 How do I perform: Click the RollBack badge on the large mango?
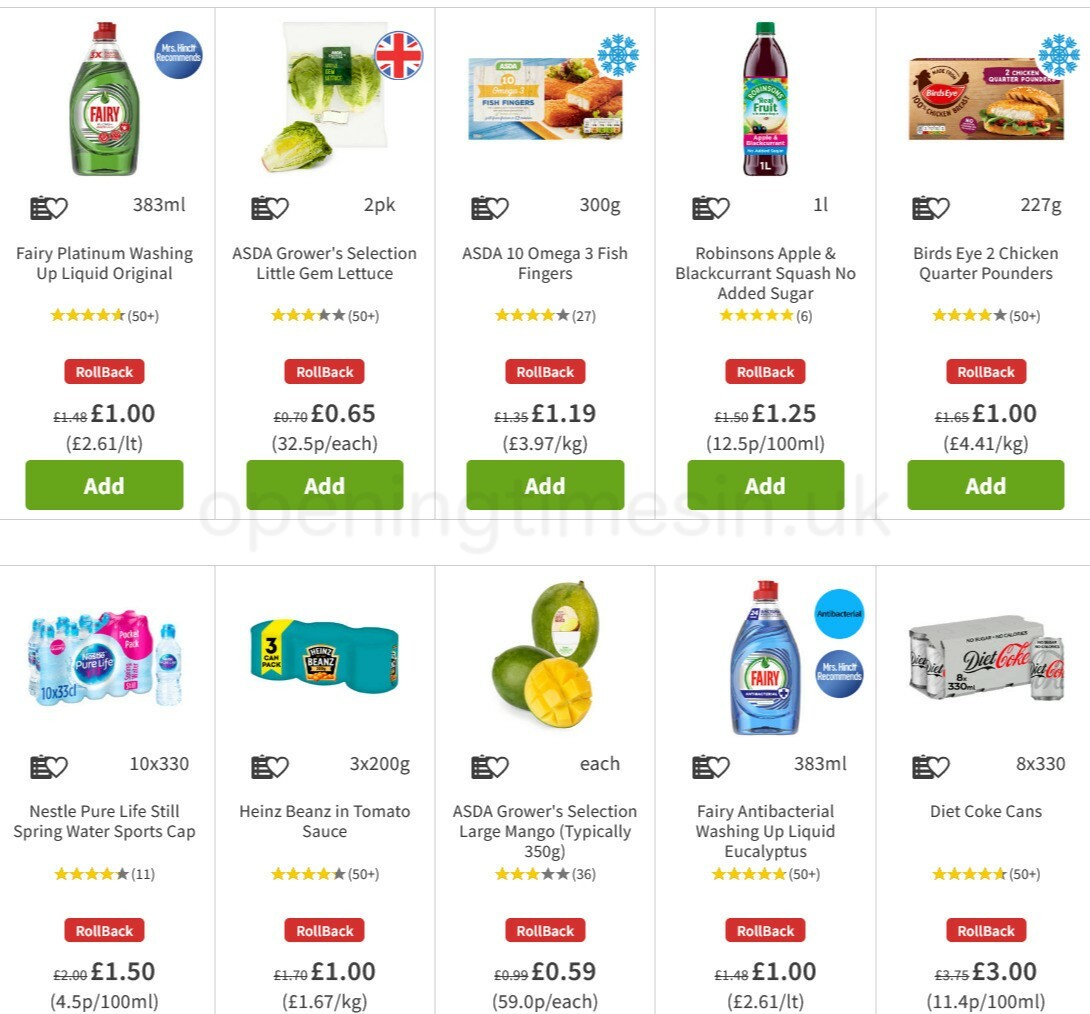pos(545,930)
